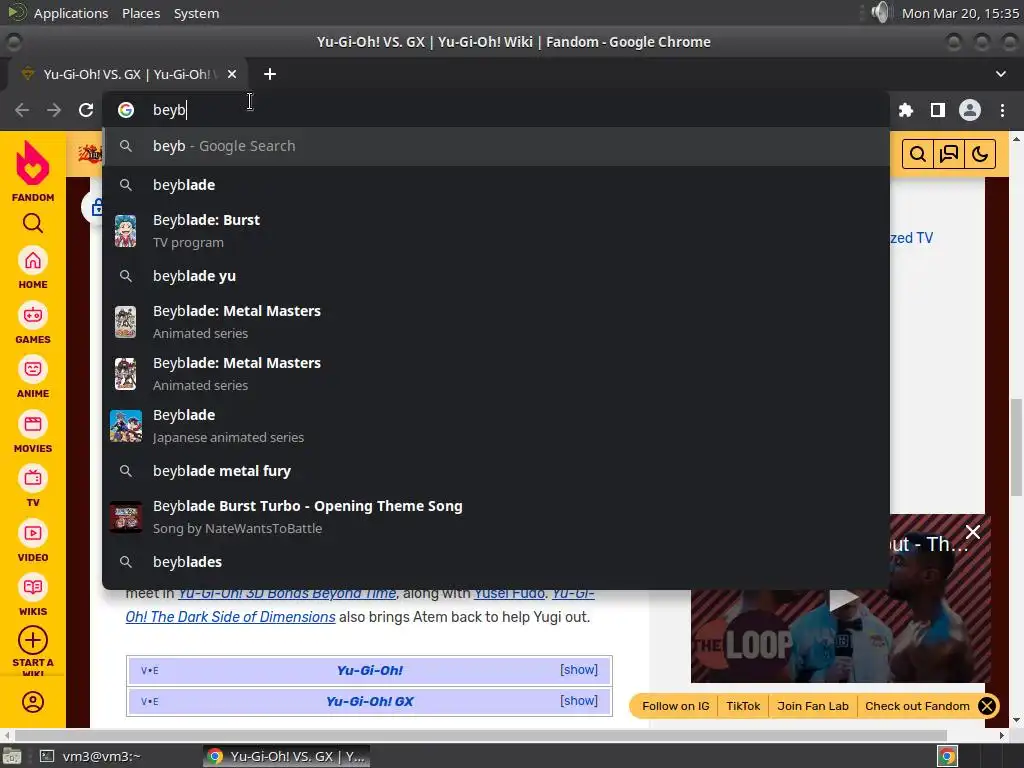This screenshot has width=1024, height=768.
Task: Open Chrome profile avatar
Action: click(x=970, y=110)
